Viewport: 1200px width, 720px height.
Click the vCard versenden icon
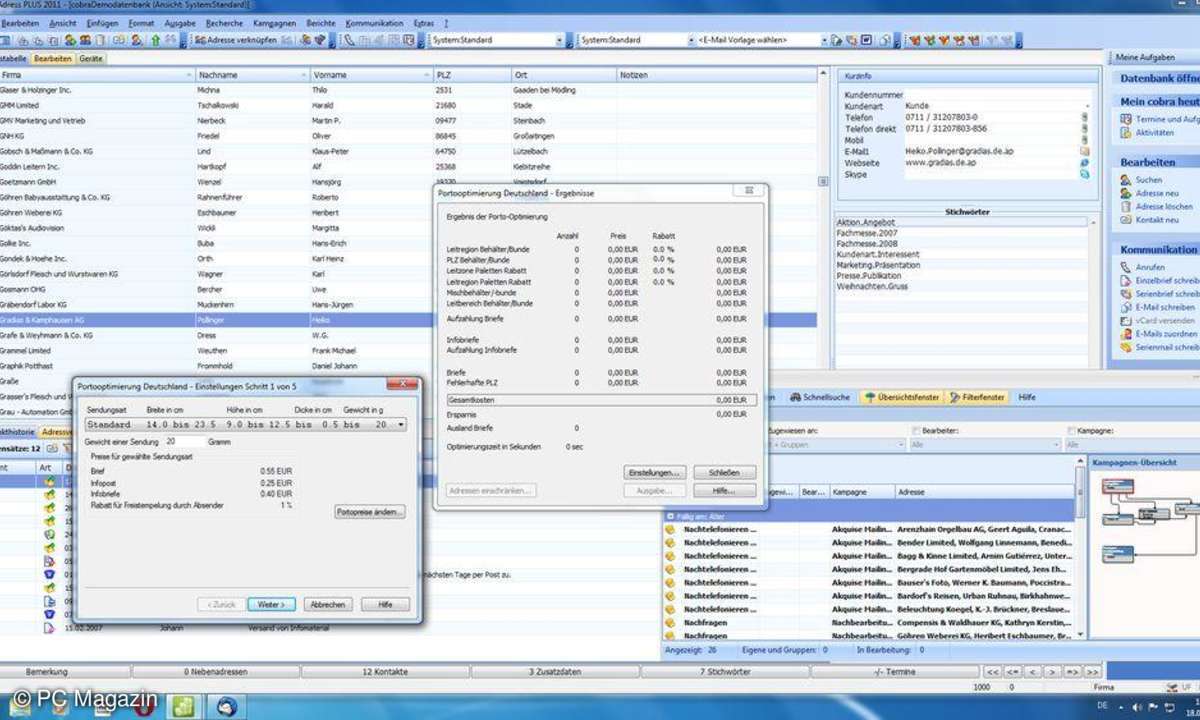pyautogui.click(x=1126, y=320)
